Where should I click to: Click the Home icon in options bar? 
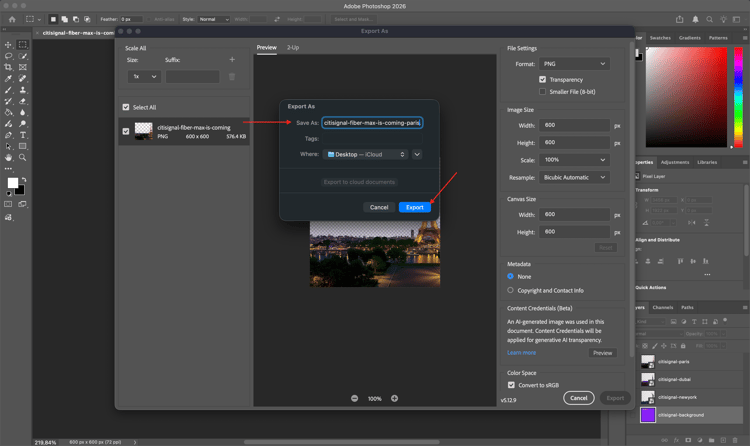coord(12,19)
